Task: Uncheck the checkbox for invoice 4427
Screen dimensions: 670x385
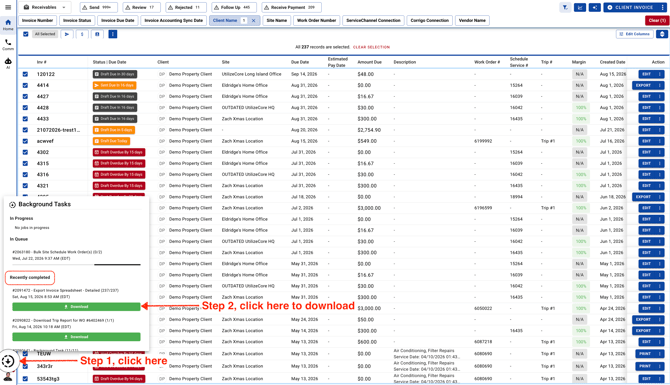Action: click(x=25, y=97)
